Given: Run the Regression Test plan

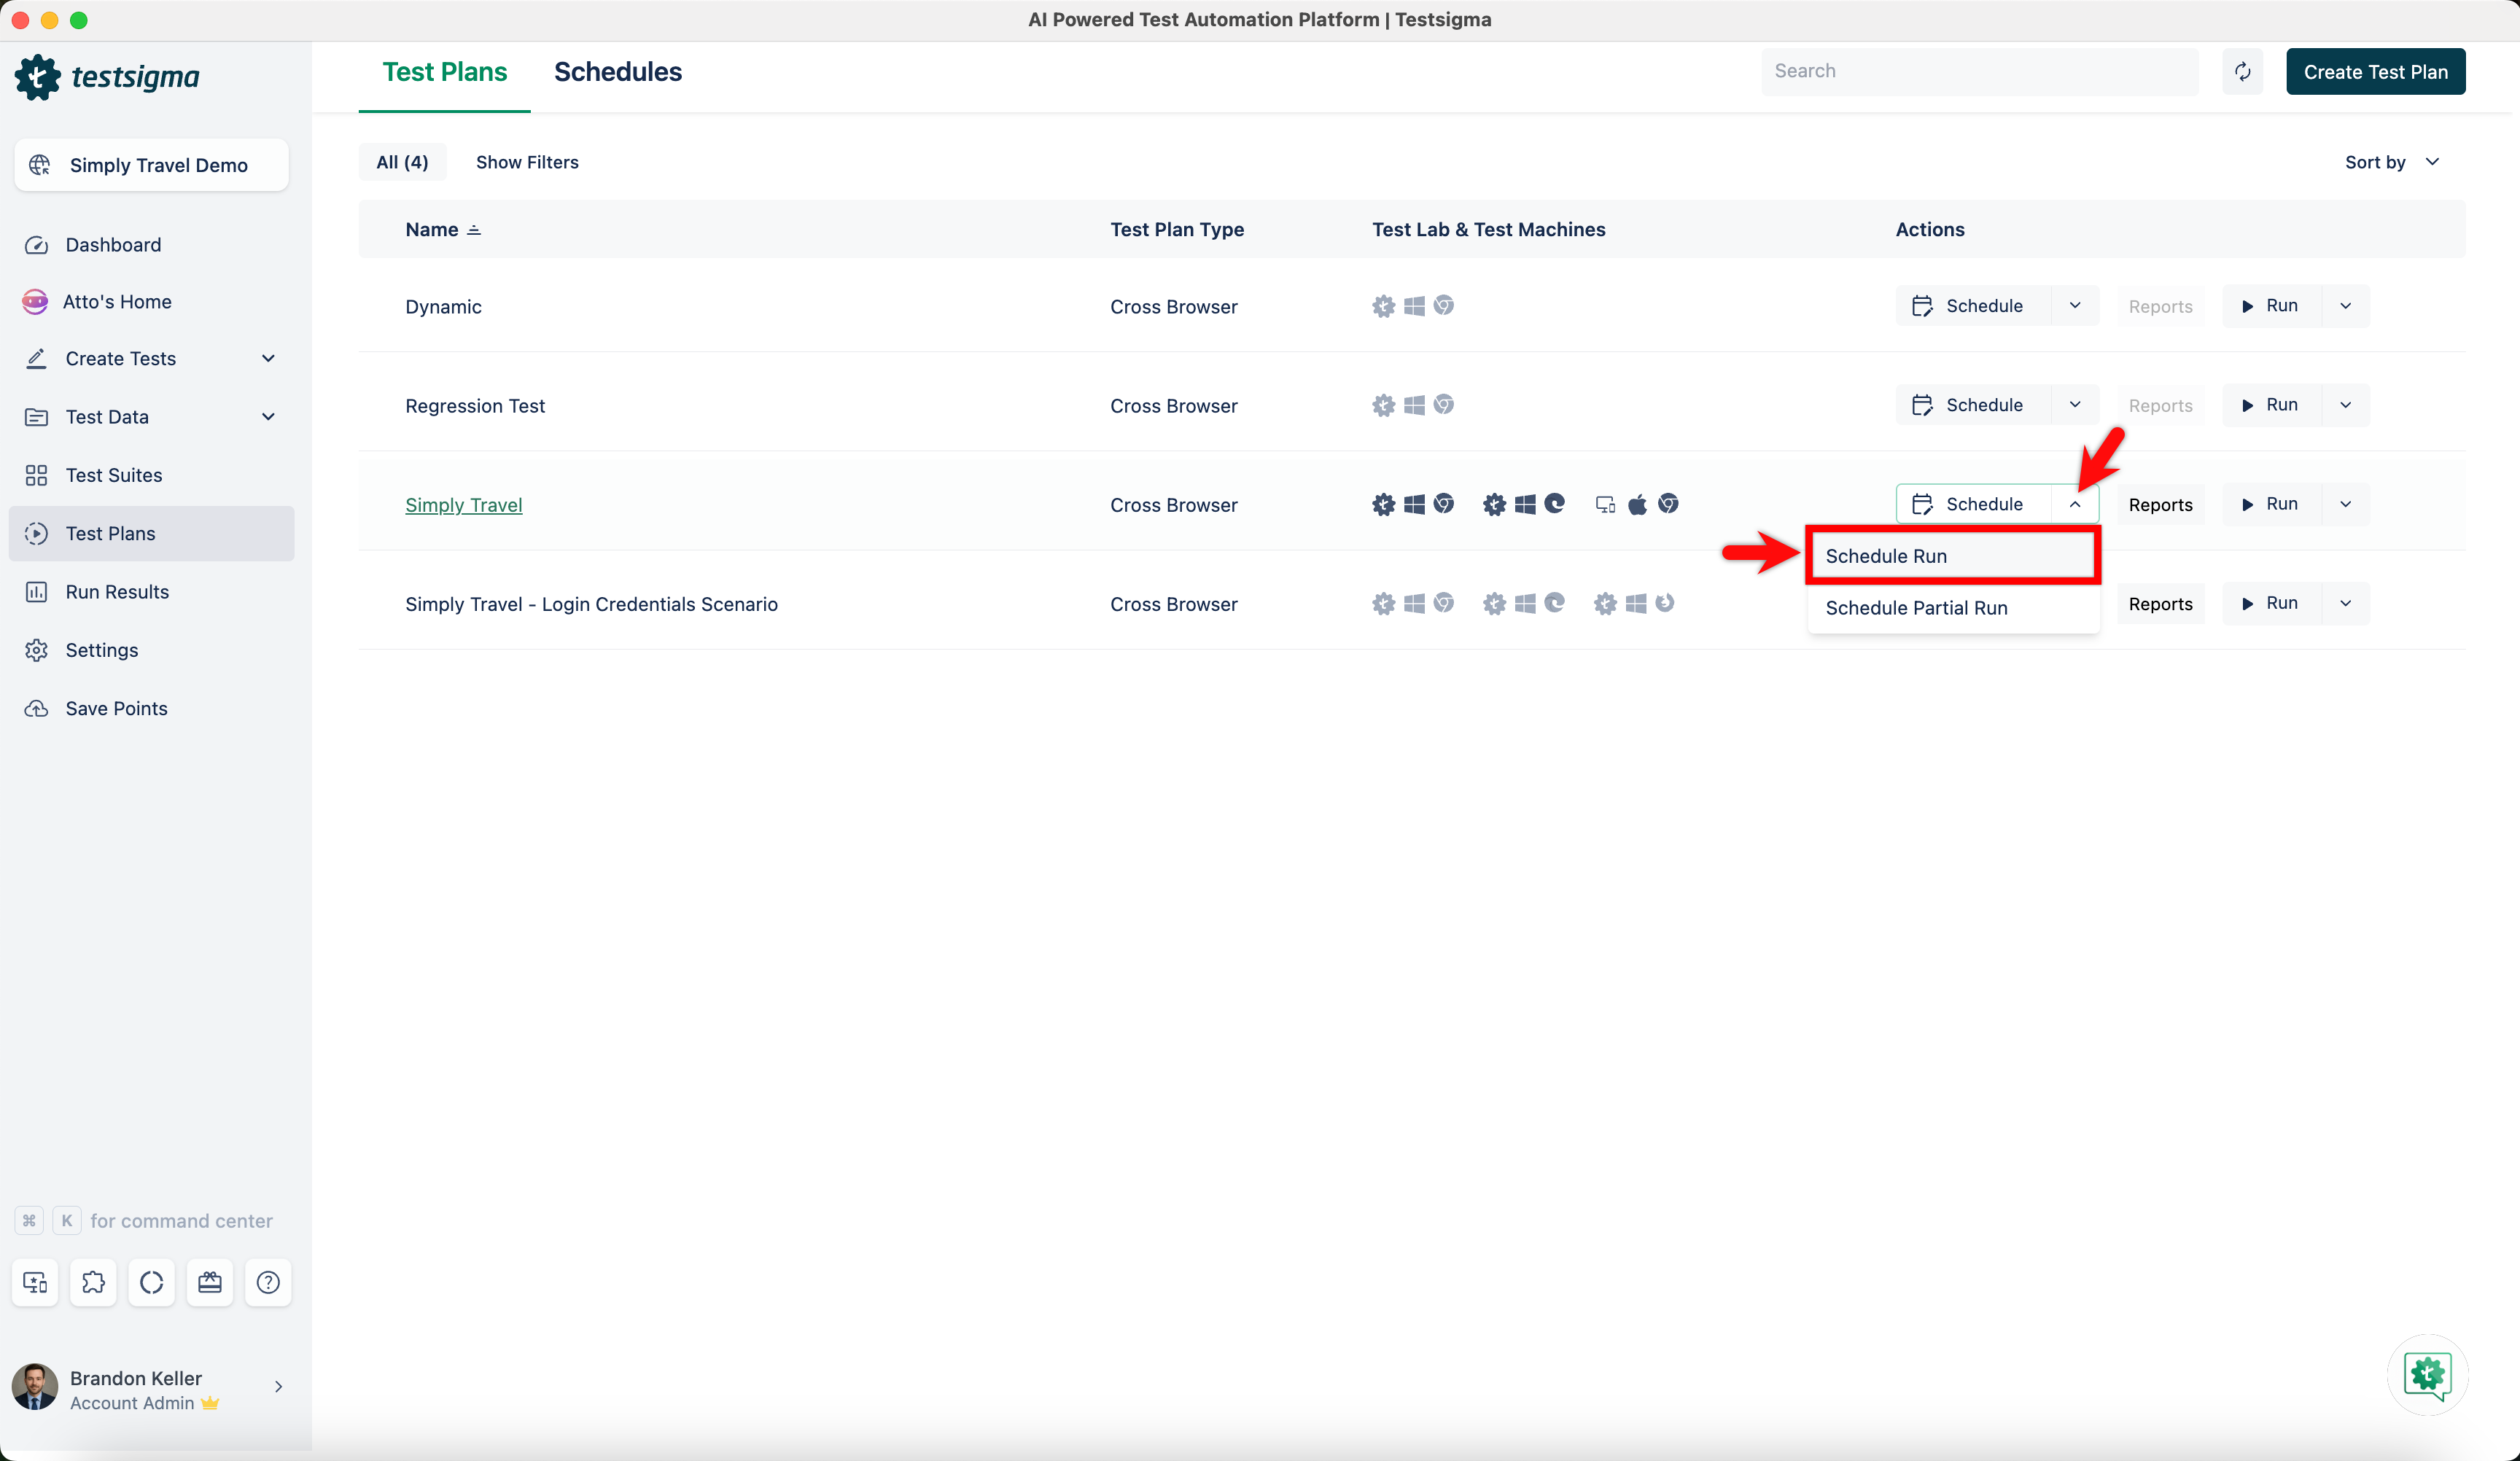Looking at the screenshot, I should (x=2271, y=405).
